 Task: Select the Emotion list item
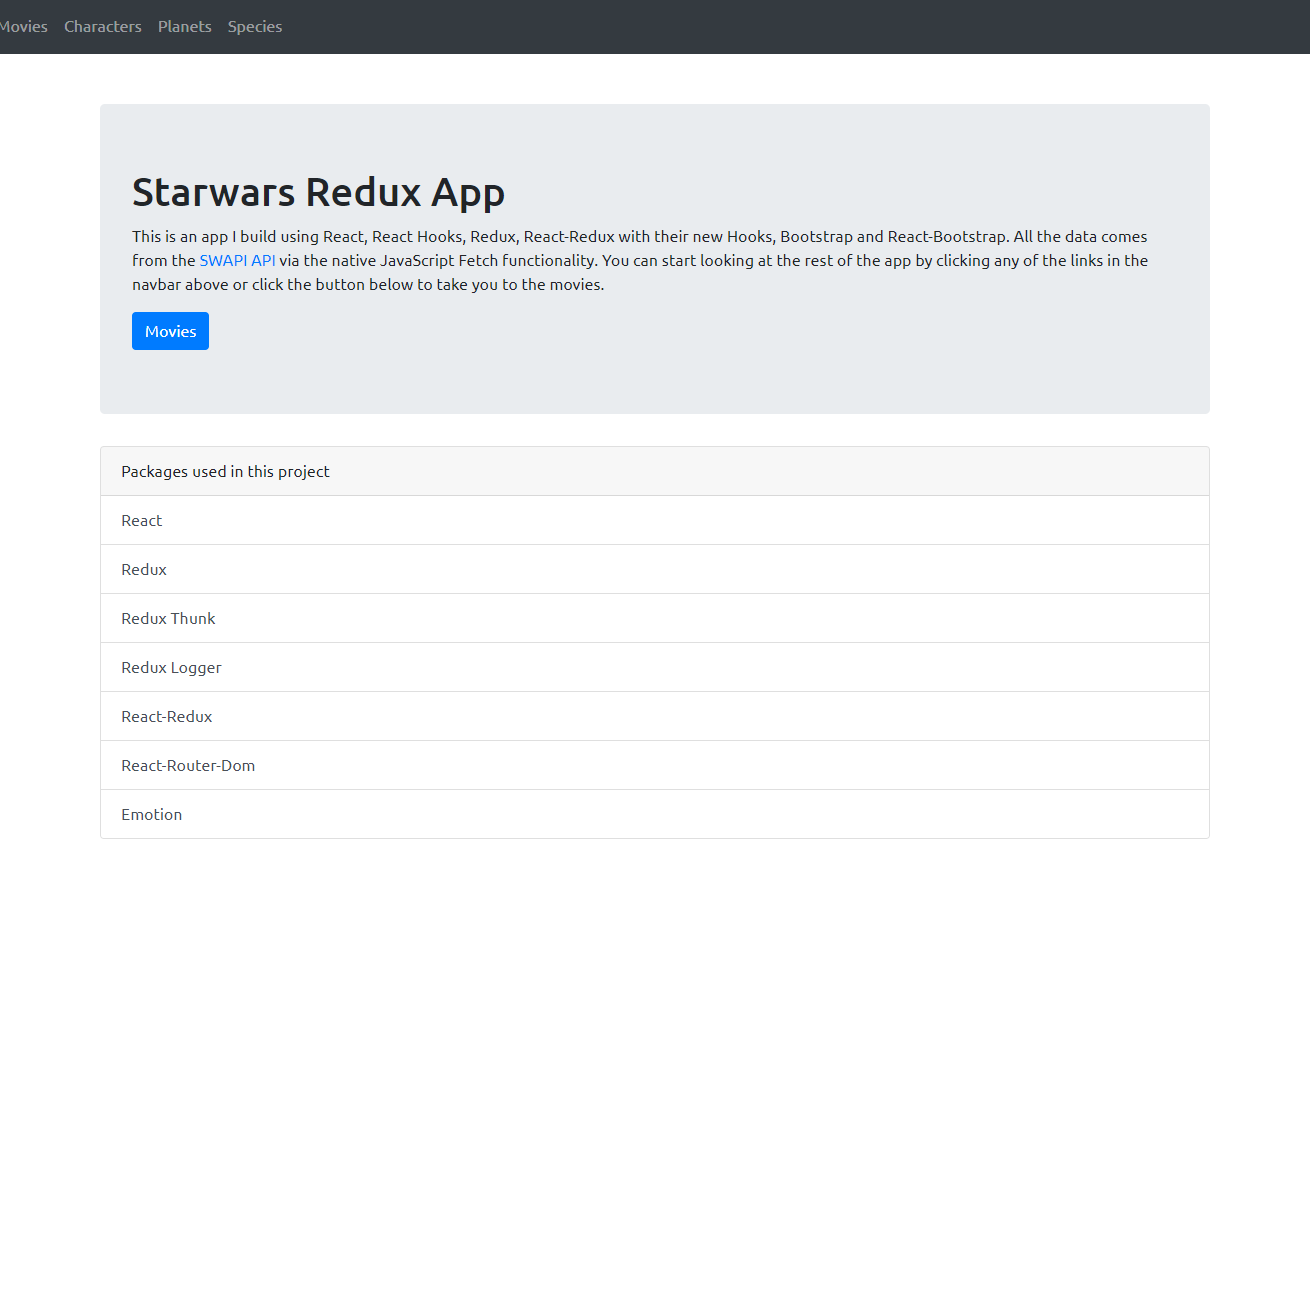[655, 814]
